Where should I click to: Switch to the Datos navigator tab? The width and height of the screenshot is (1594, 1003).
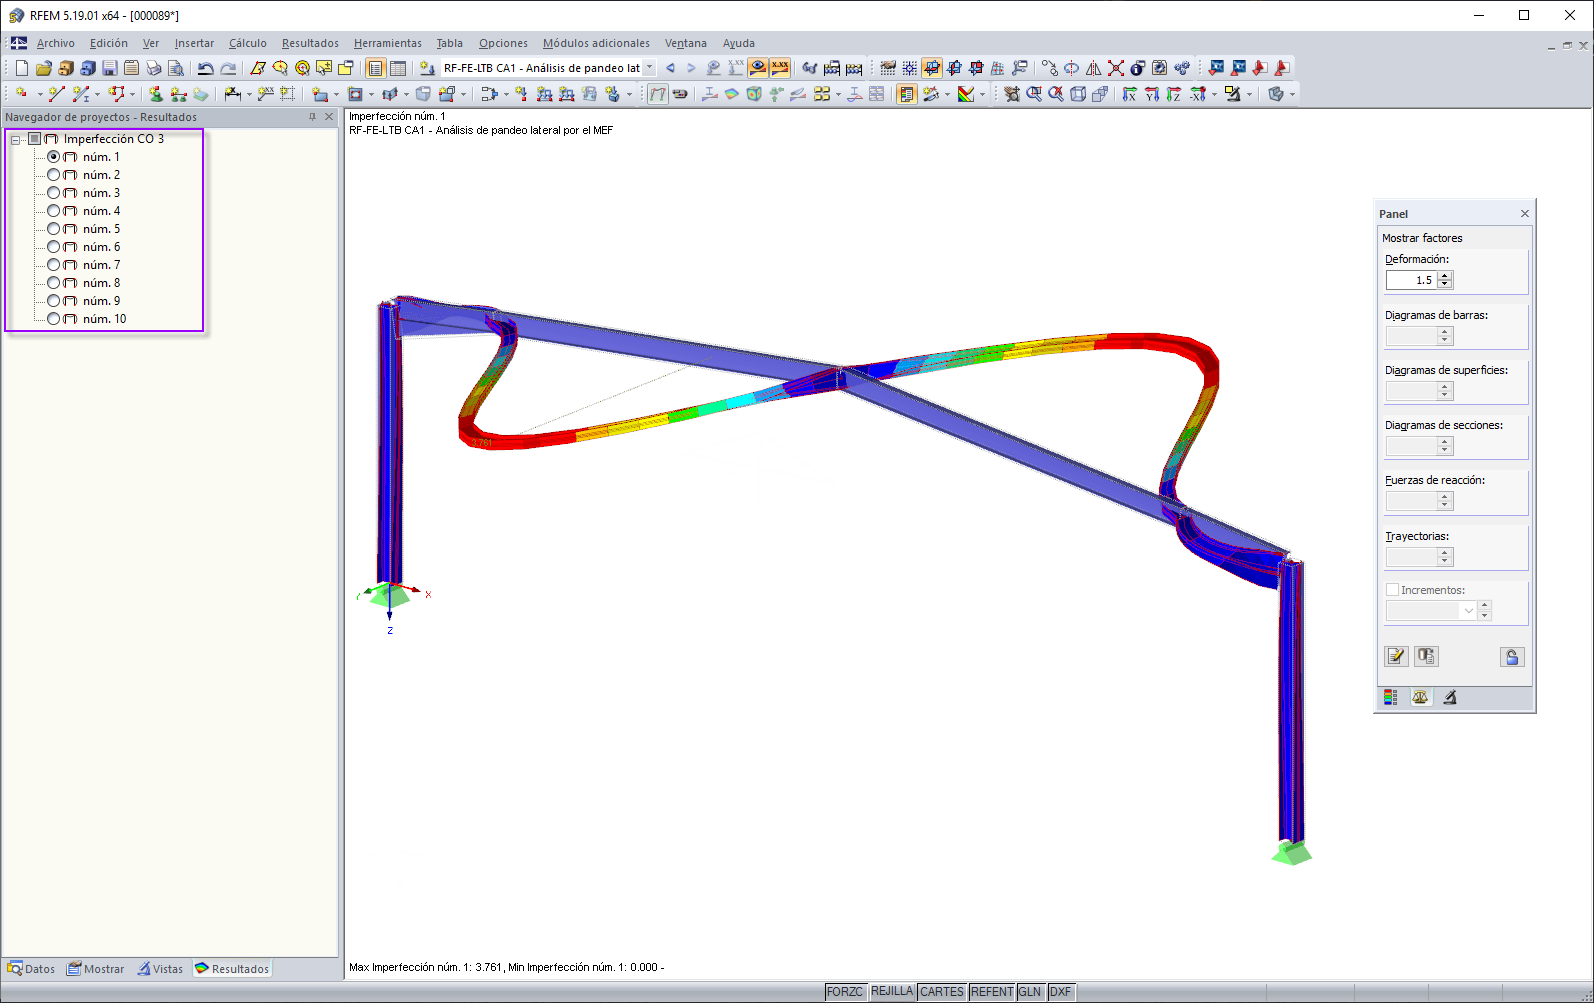pyautogui.click(x=31, y=969)
